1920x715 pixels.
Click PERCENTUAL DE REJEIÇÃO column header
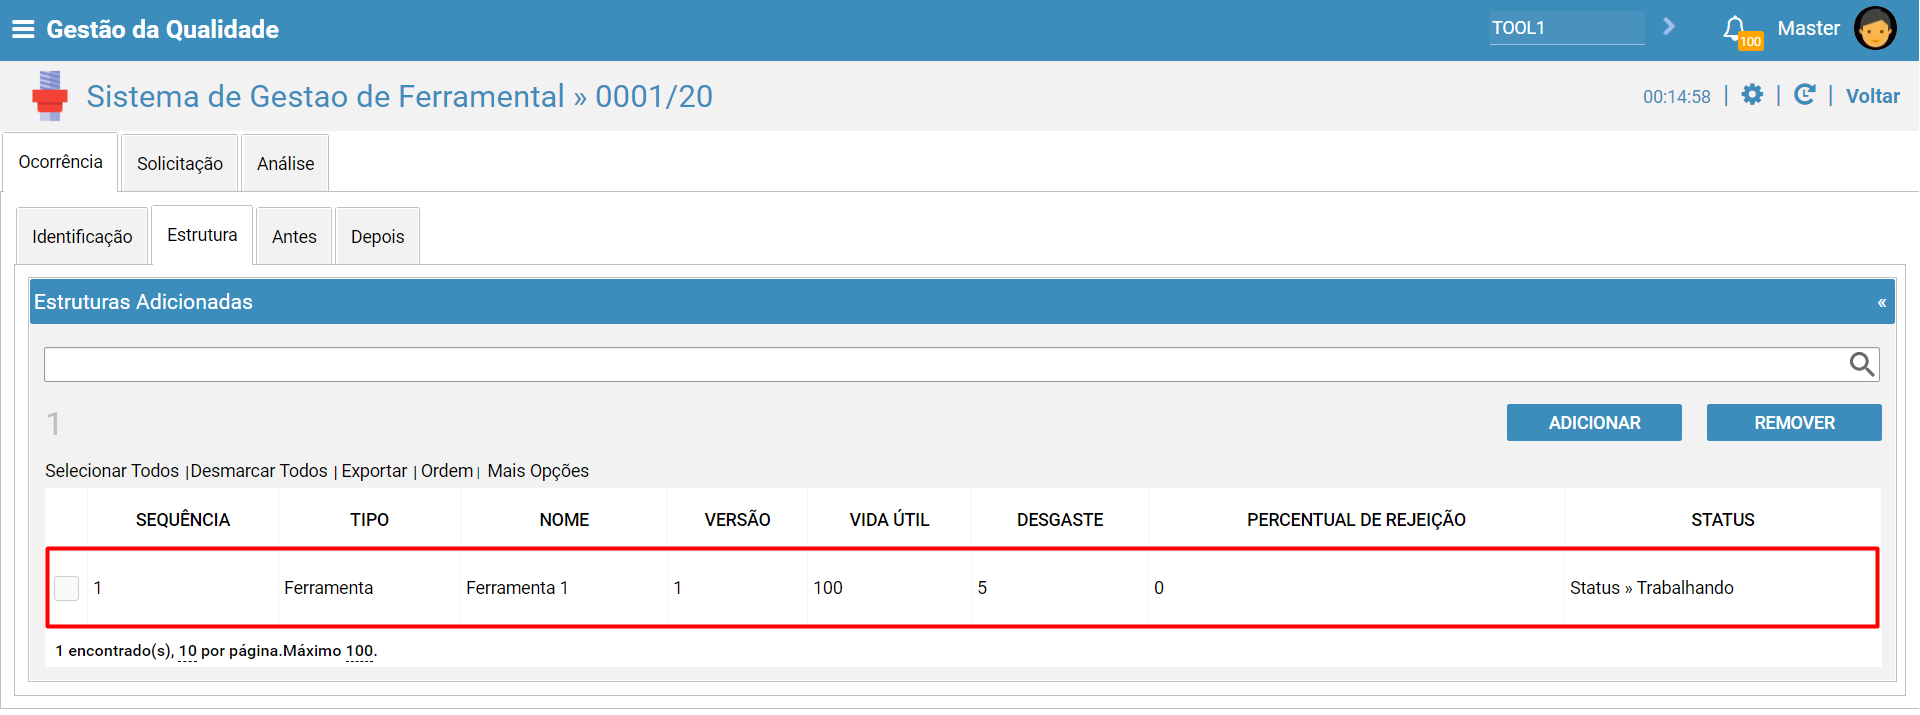1356,520
